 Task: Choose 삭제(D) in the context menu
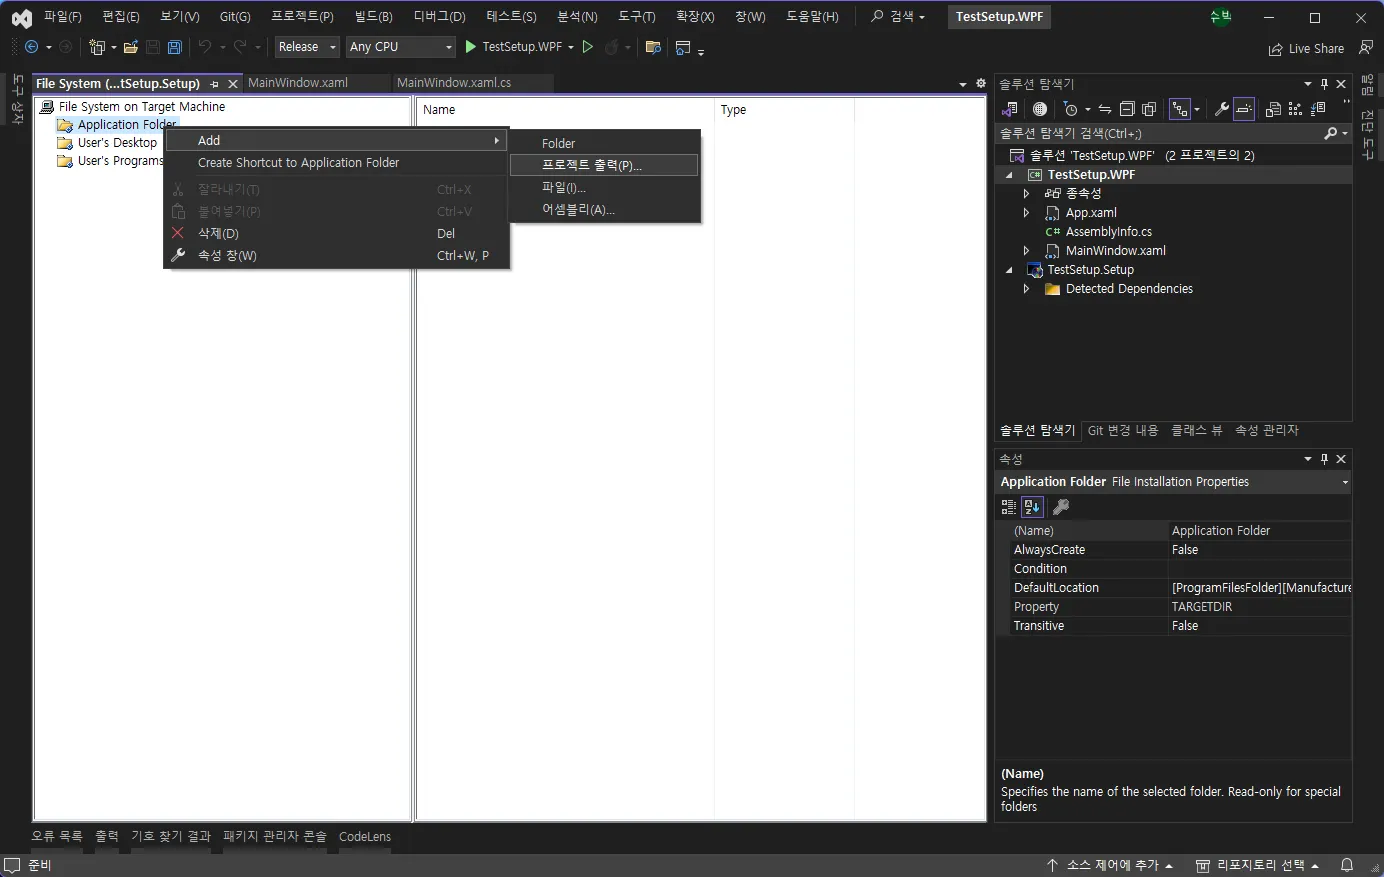click(336, 233)
